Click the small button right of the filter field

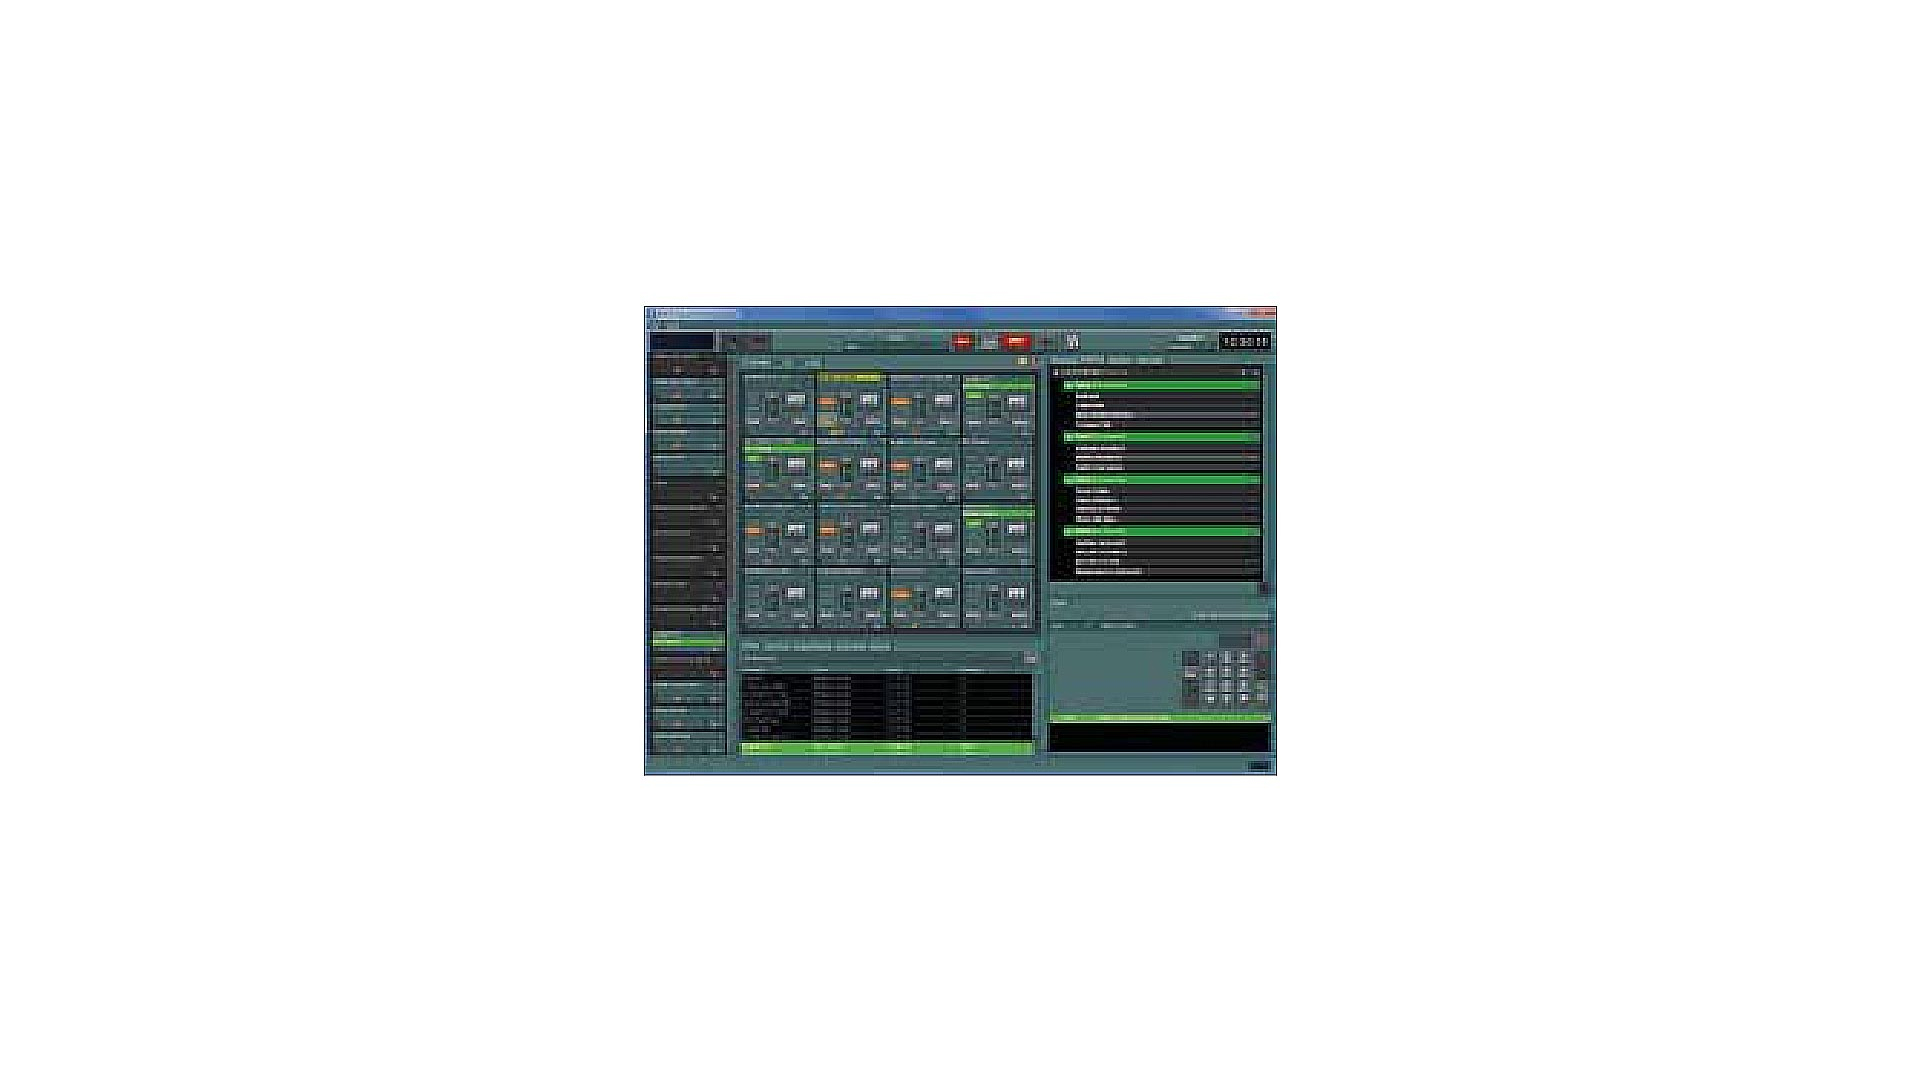tap(1029, 658)
